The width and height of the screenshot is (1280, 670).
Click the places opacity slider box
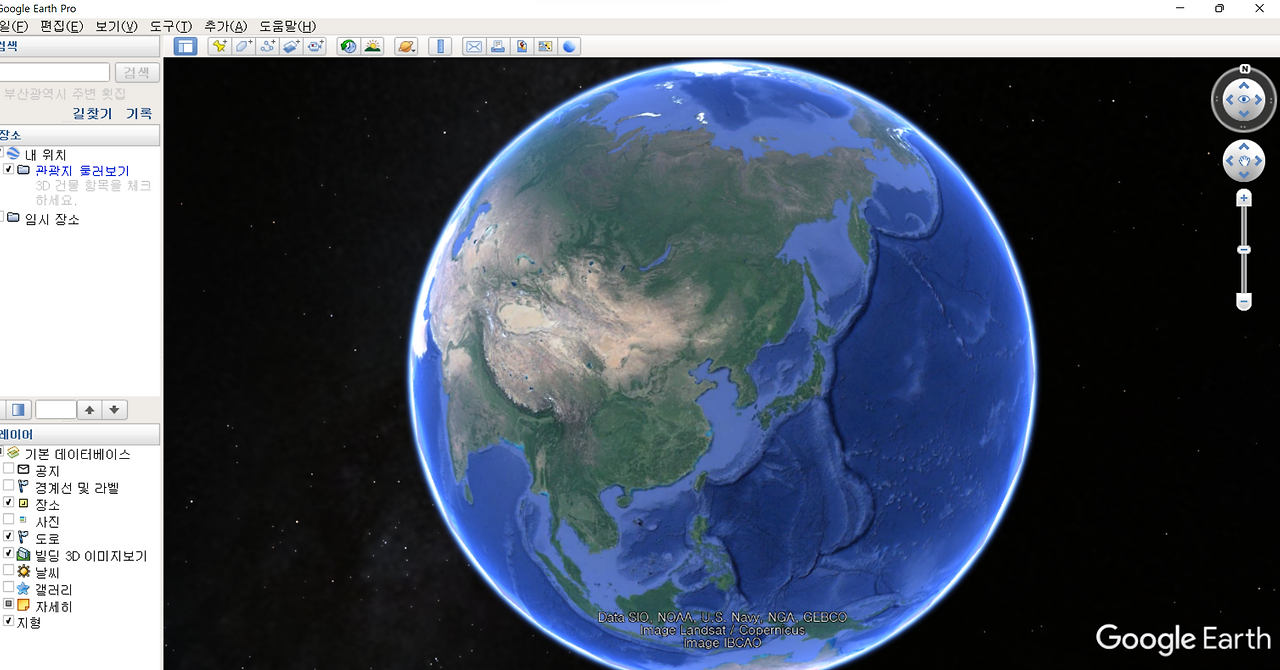(56, 409)
